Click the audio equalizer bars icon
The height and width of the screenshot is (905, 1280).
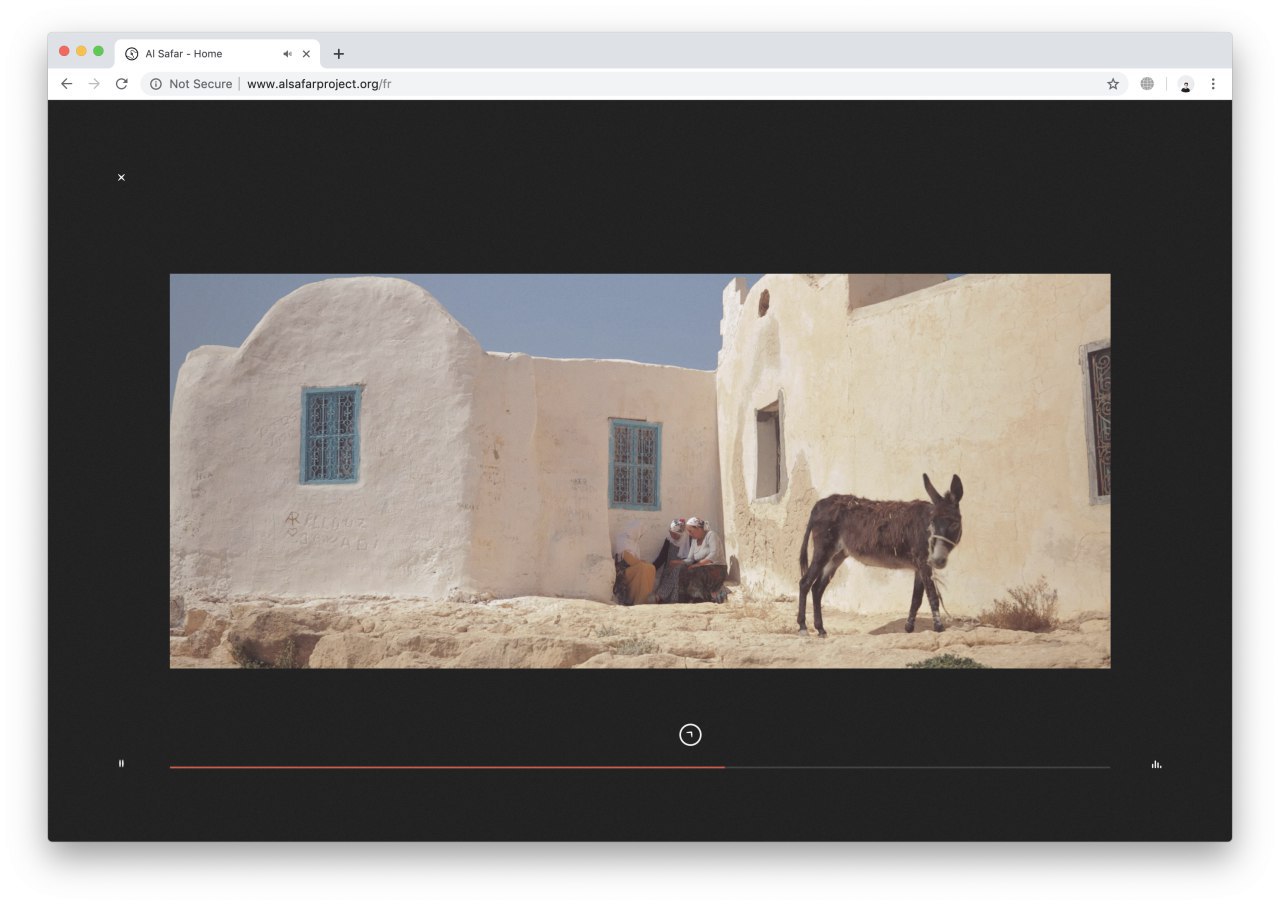1156,764
